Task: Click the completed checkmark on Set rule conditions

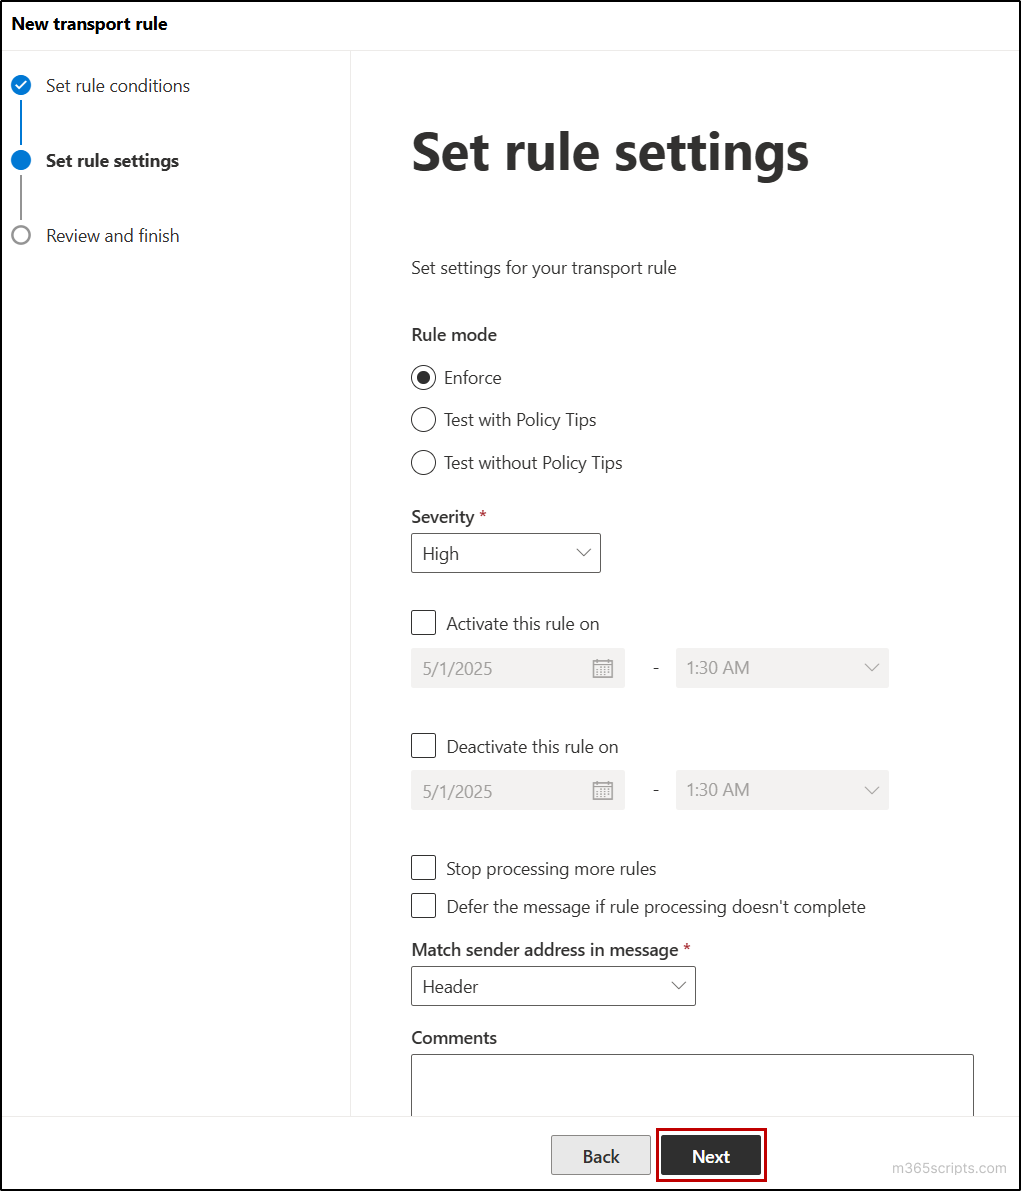Action: [21, 85]
